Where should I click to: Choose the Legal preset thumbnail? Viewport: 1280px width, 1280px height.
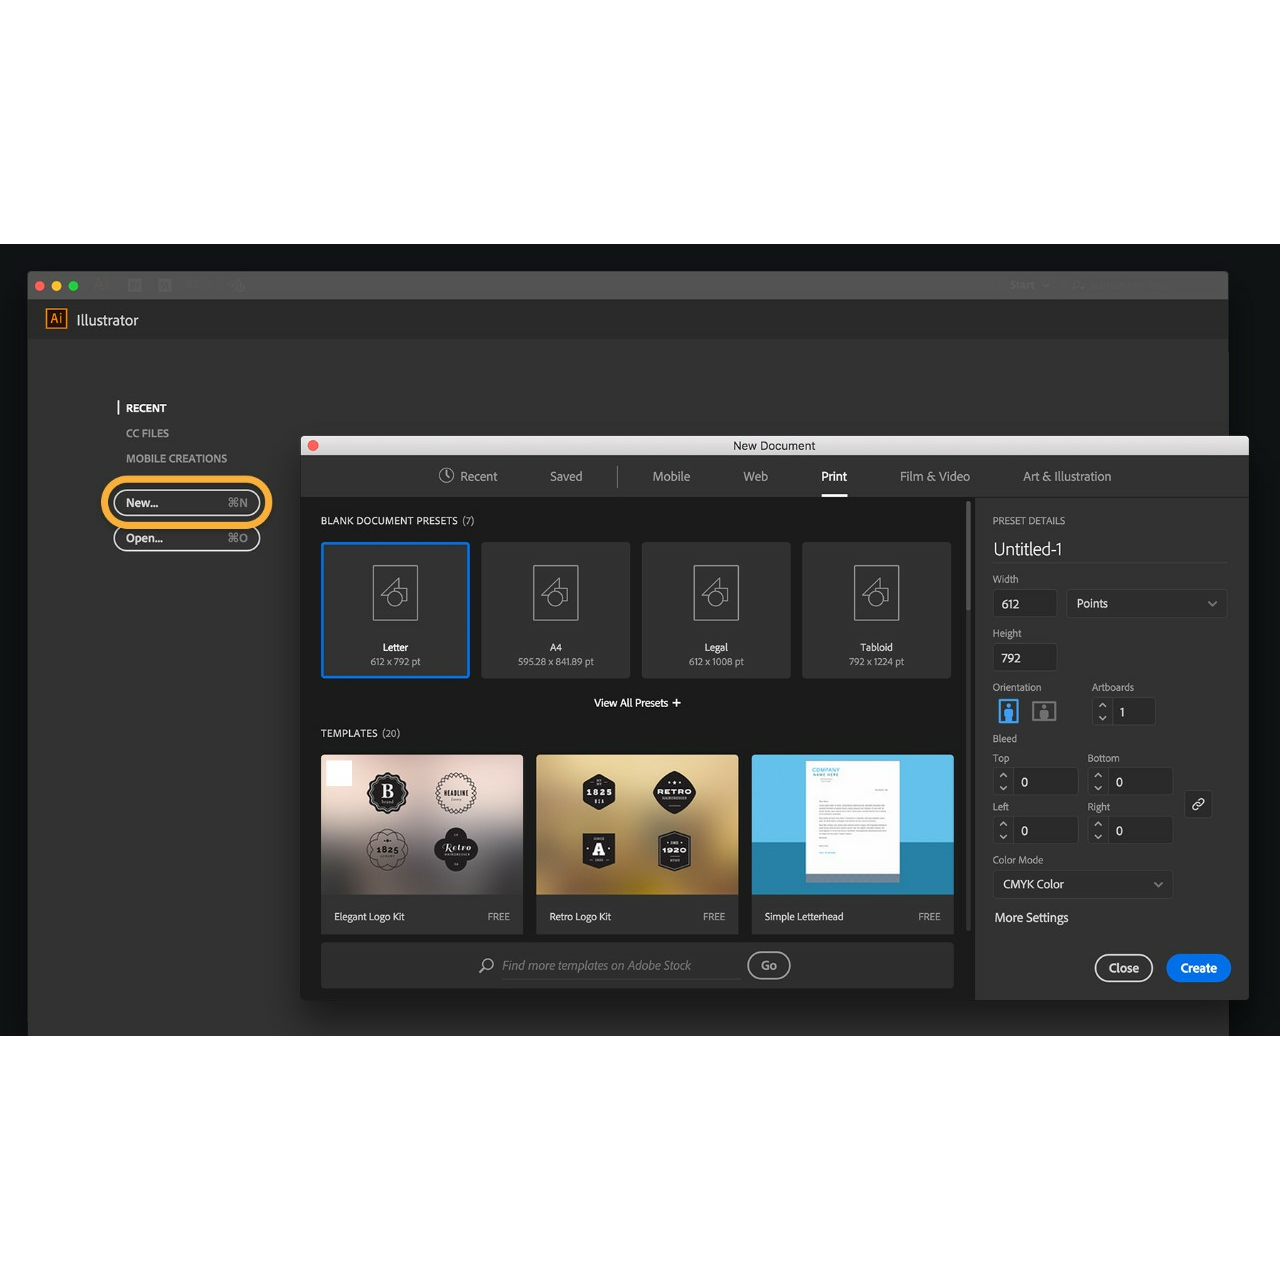pyautogui.click(x=716, y=610)
